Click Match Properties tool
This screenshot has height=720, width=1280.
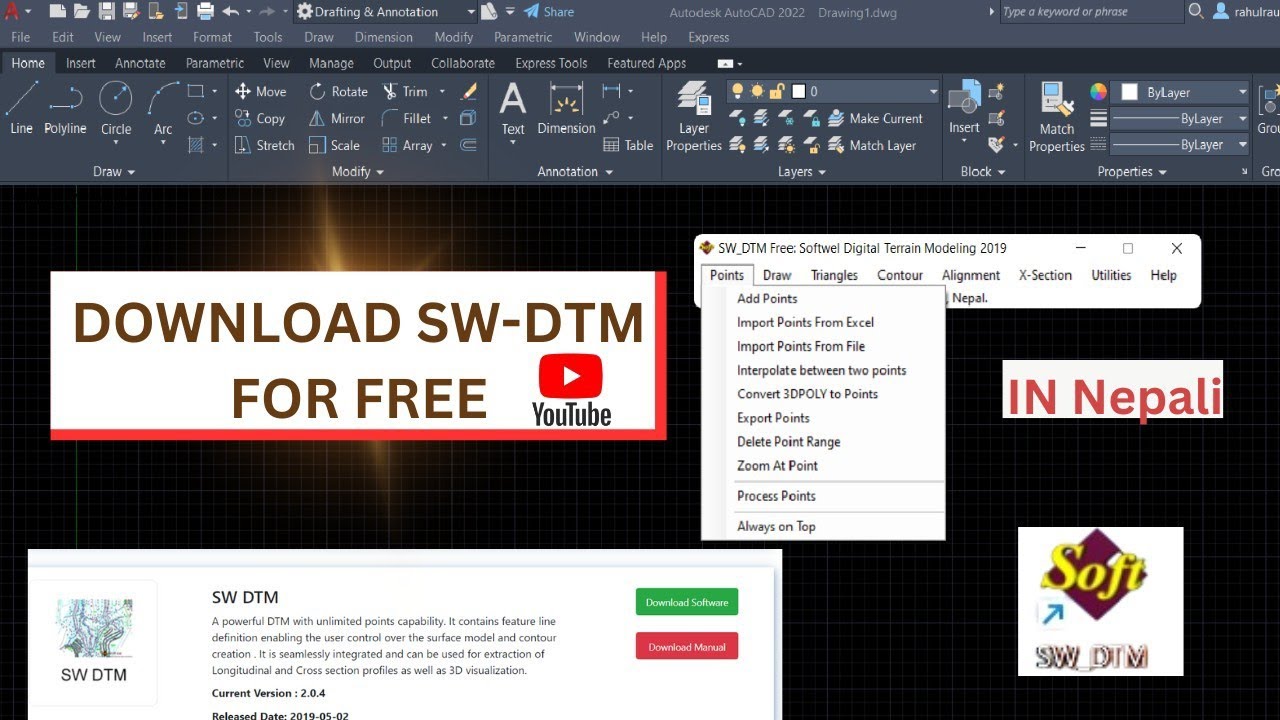[1057, 117]
